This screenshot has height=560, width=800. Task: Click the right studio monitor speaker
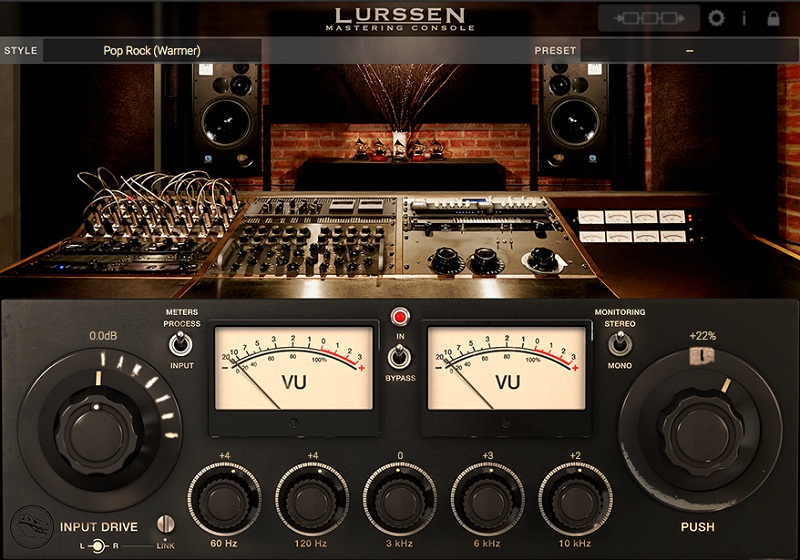[x=574, y=116]
